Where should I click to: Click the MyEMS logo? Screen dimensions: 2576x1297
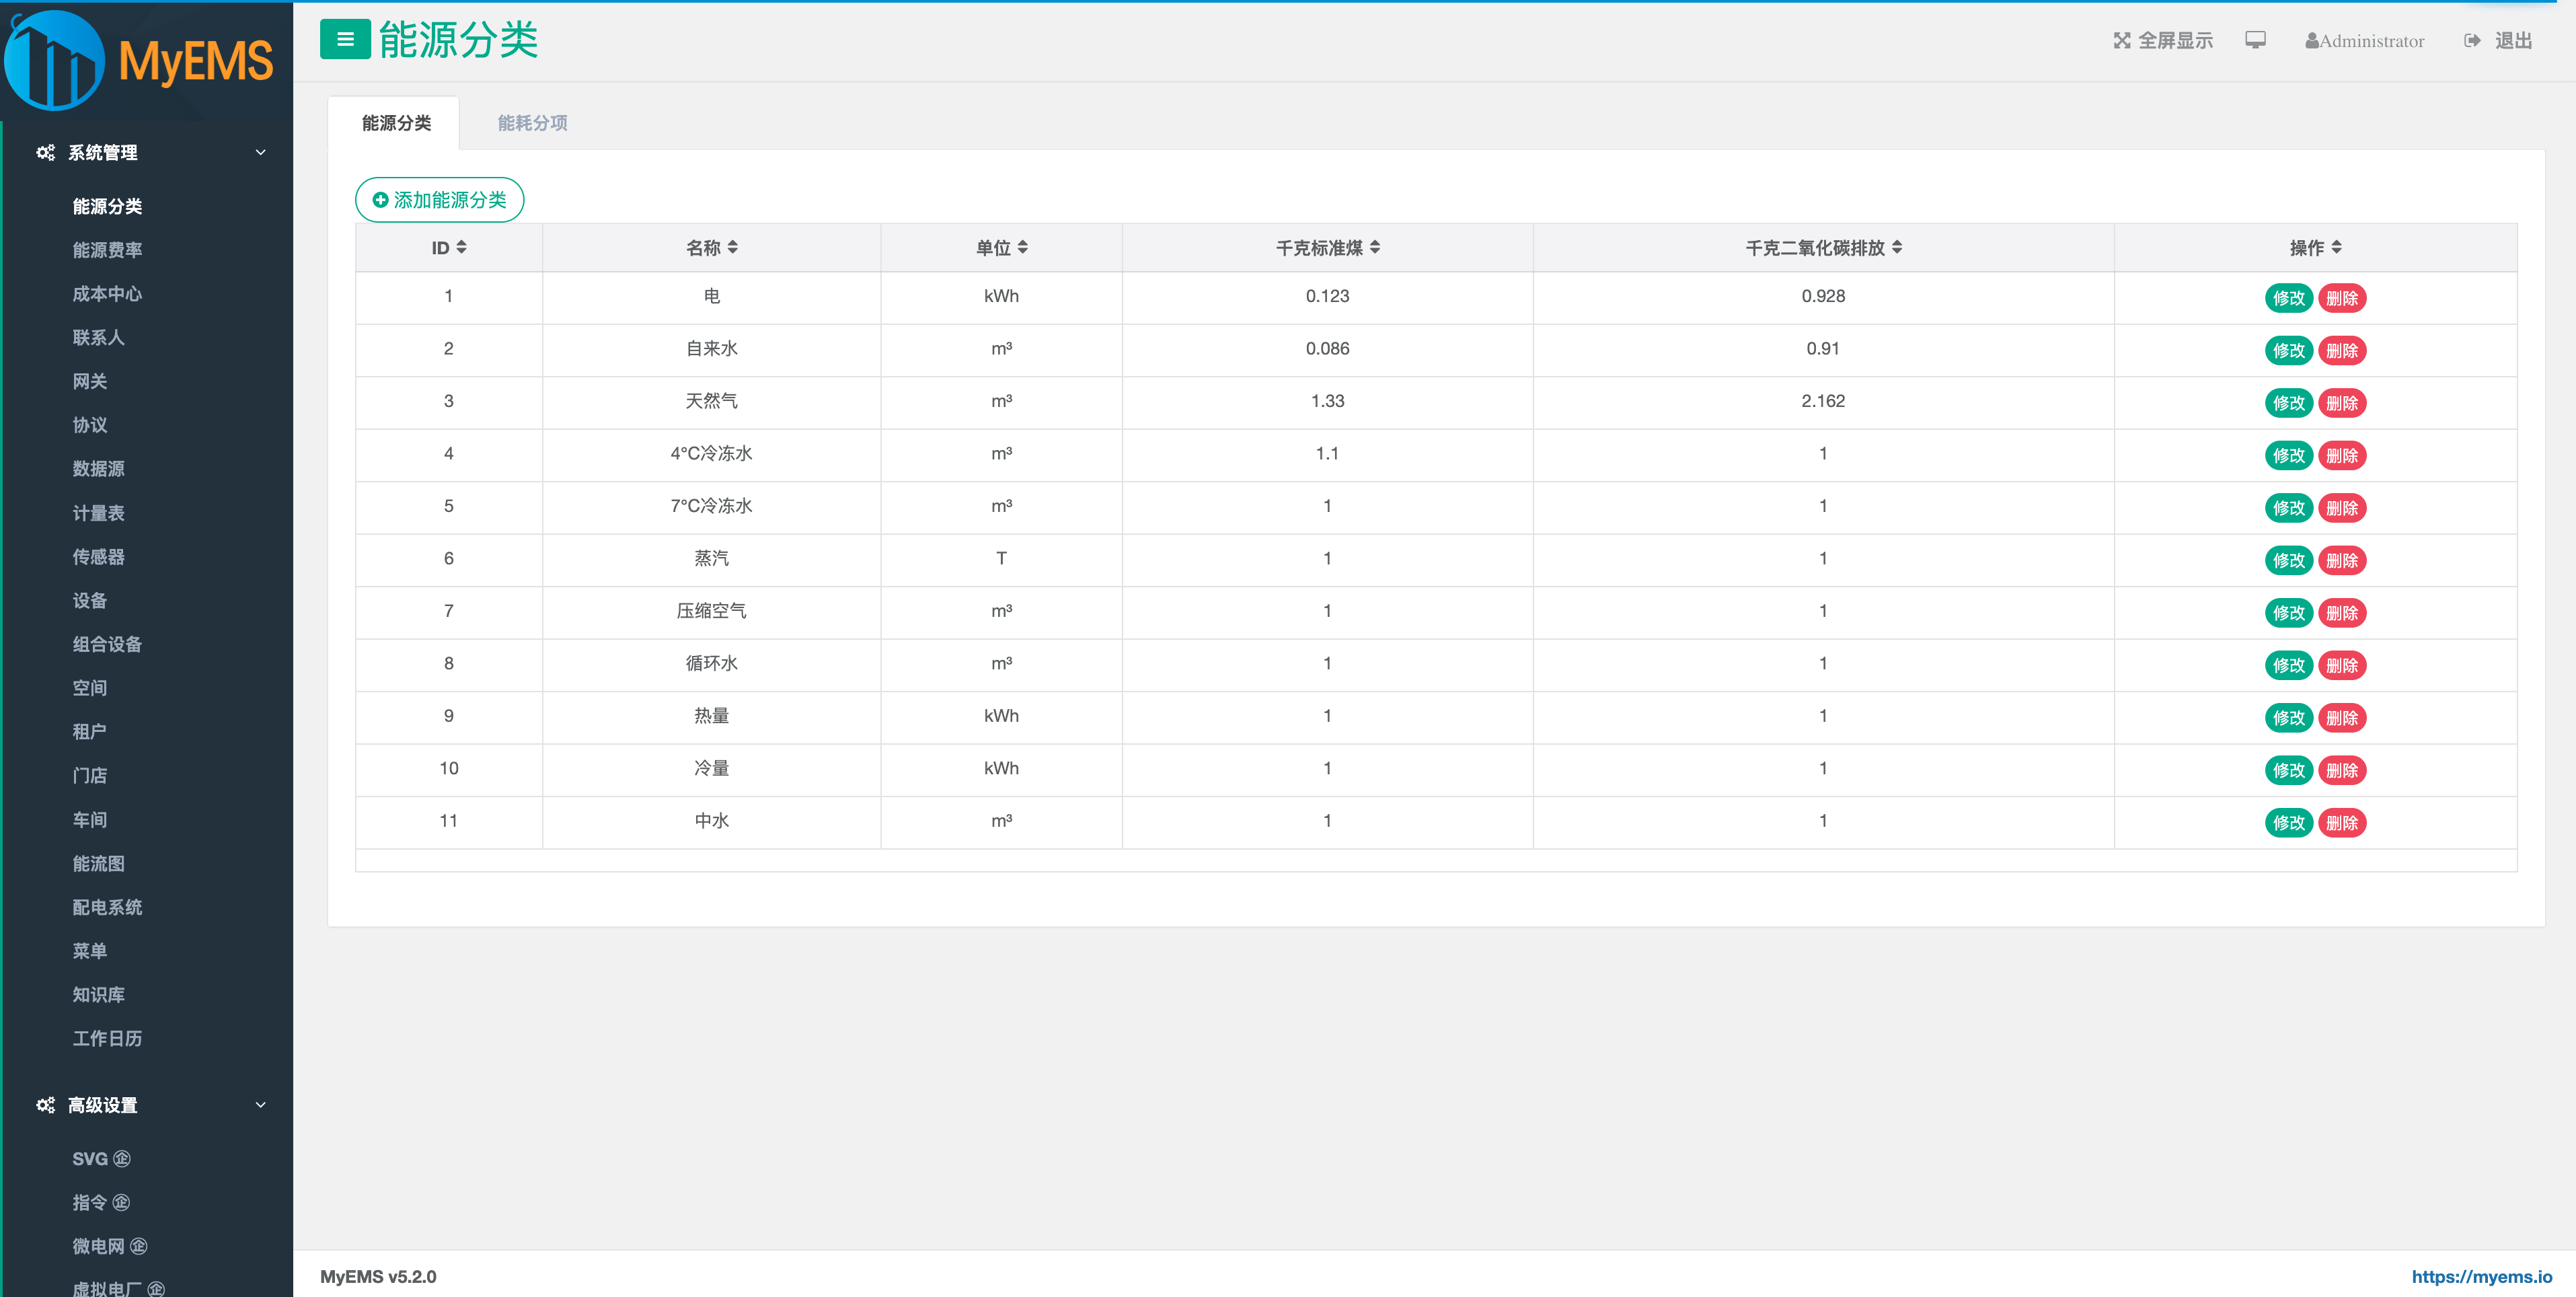point(140,60)
